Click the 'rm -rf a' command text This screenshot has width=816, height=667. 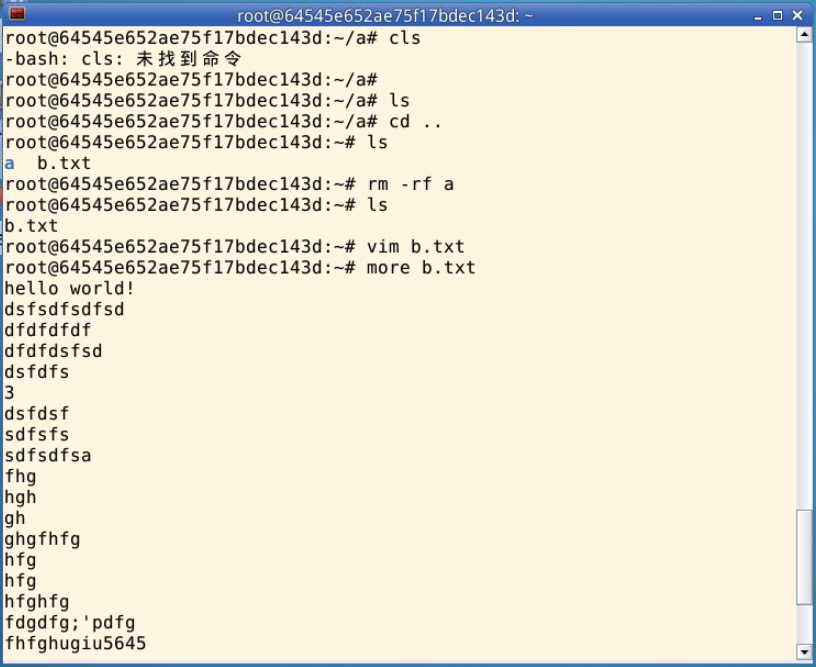point(410,184)
